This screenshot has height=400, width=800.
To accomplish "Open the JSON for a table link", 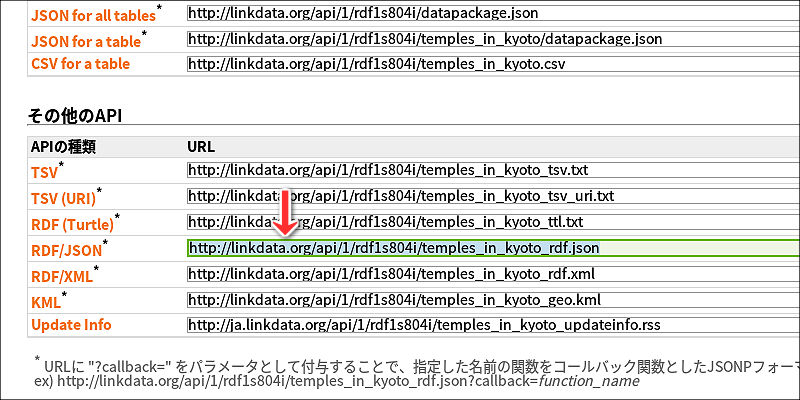I will pos(86,41).
